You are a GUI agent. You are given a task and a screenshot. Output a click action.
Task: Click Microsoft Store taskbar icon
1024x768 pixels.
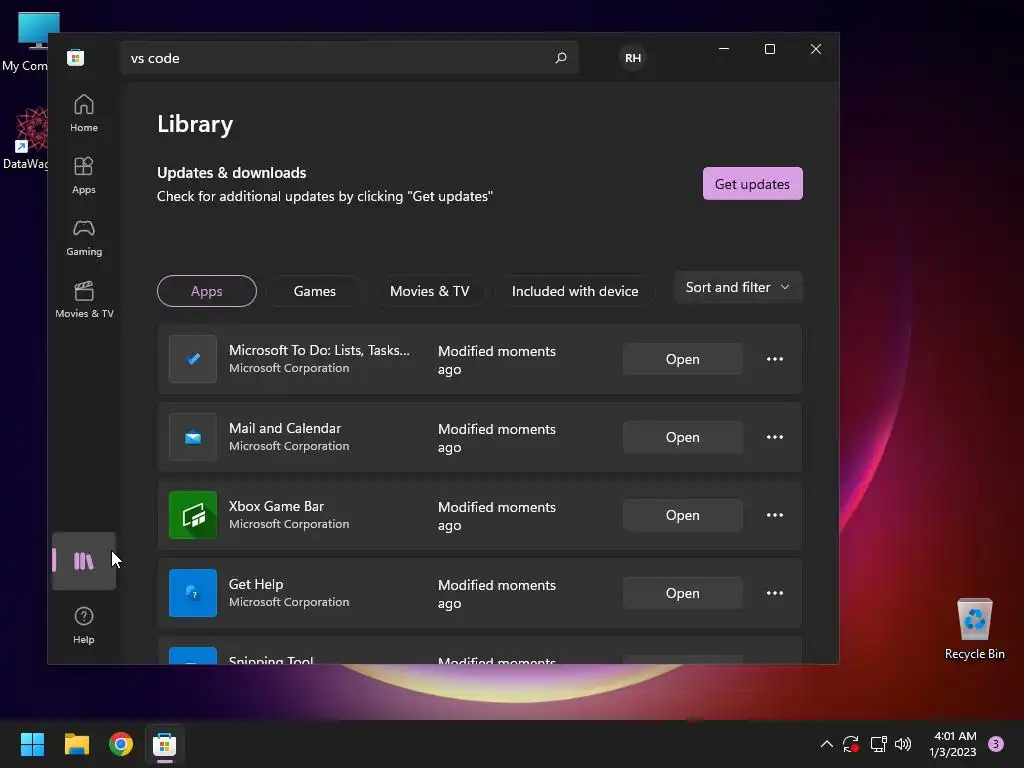165,744
